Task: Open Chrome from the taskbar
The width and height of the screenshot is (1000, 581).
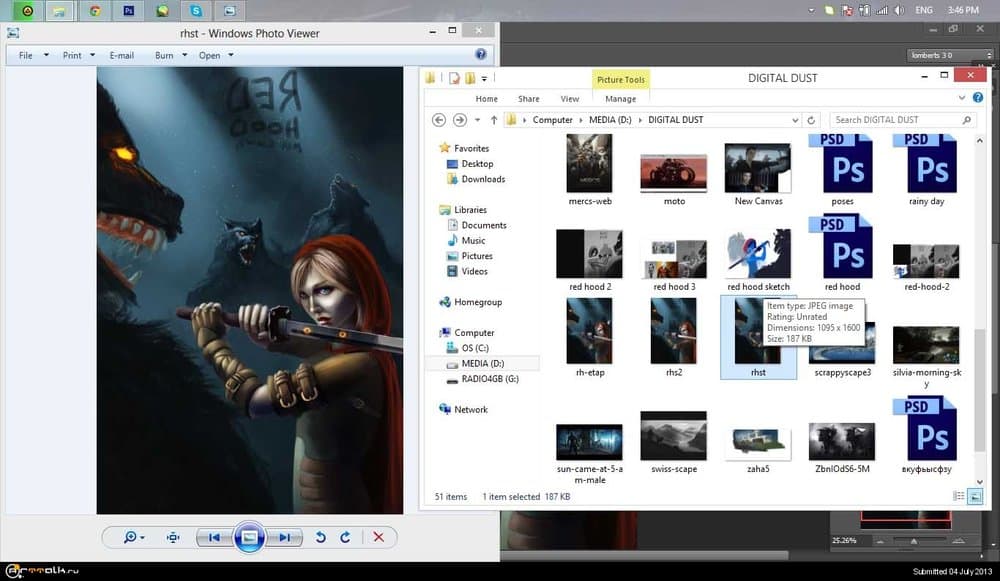Action: coord(95,10)
